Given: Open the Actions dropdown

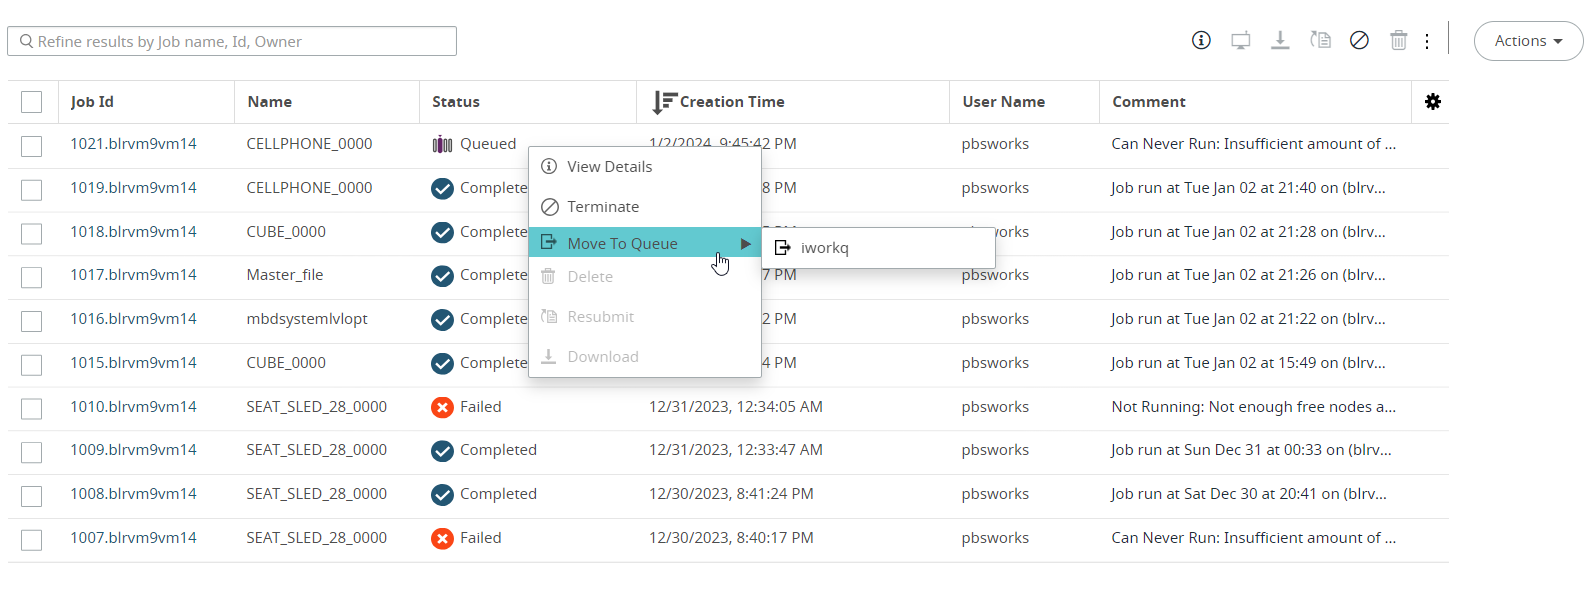Looking at the screenshot, I should tap(1527, 41).
